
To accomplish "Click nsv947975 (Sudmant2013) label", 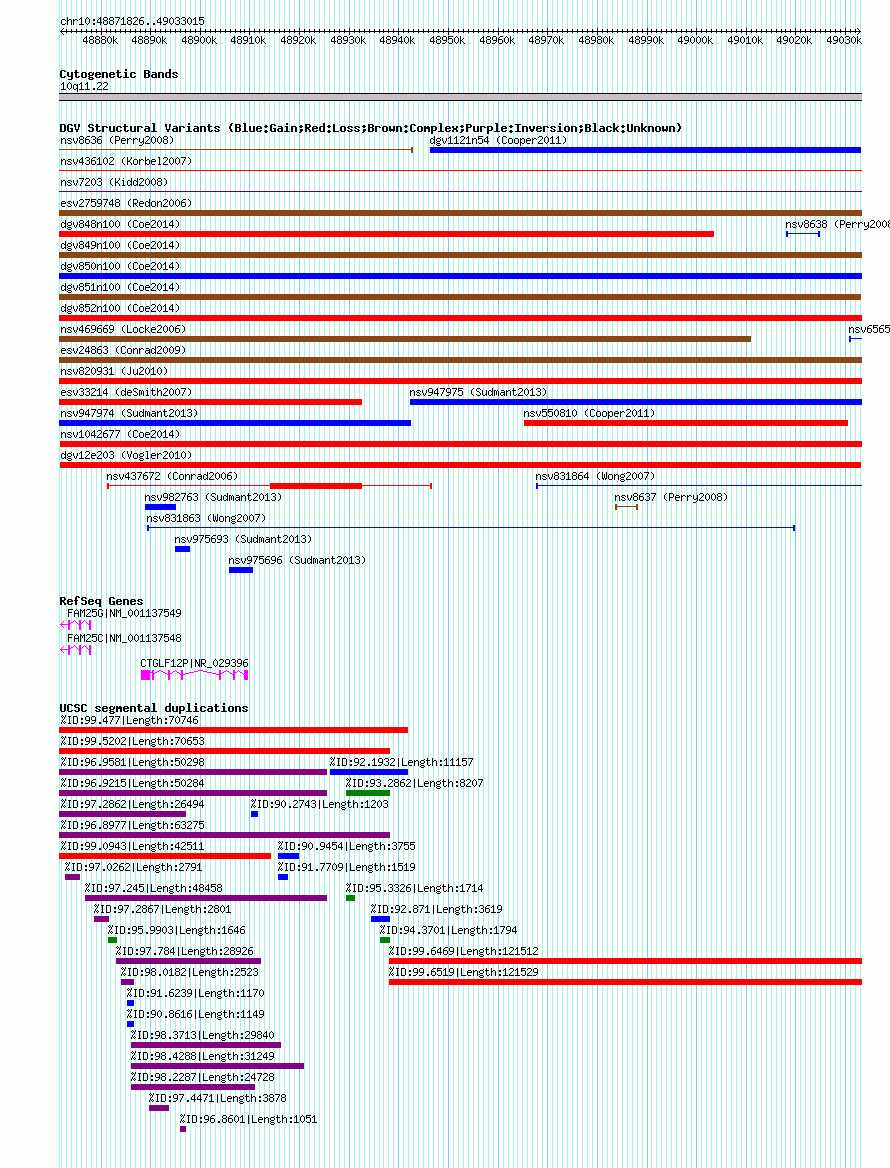I will click(478, 392).
